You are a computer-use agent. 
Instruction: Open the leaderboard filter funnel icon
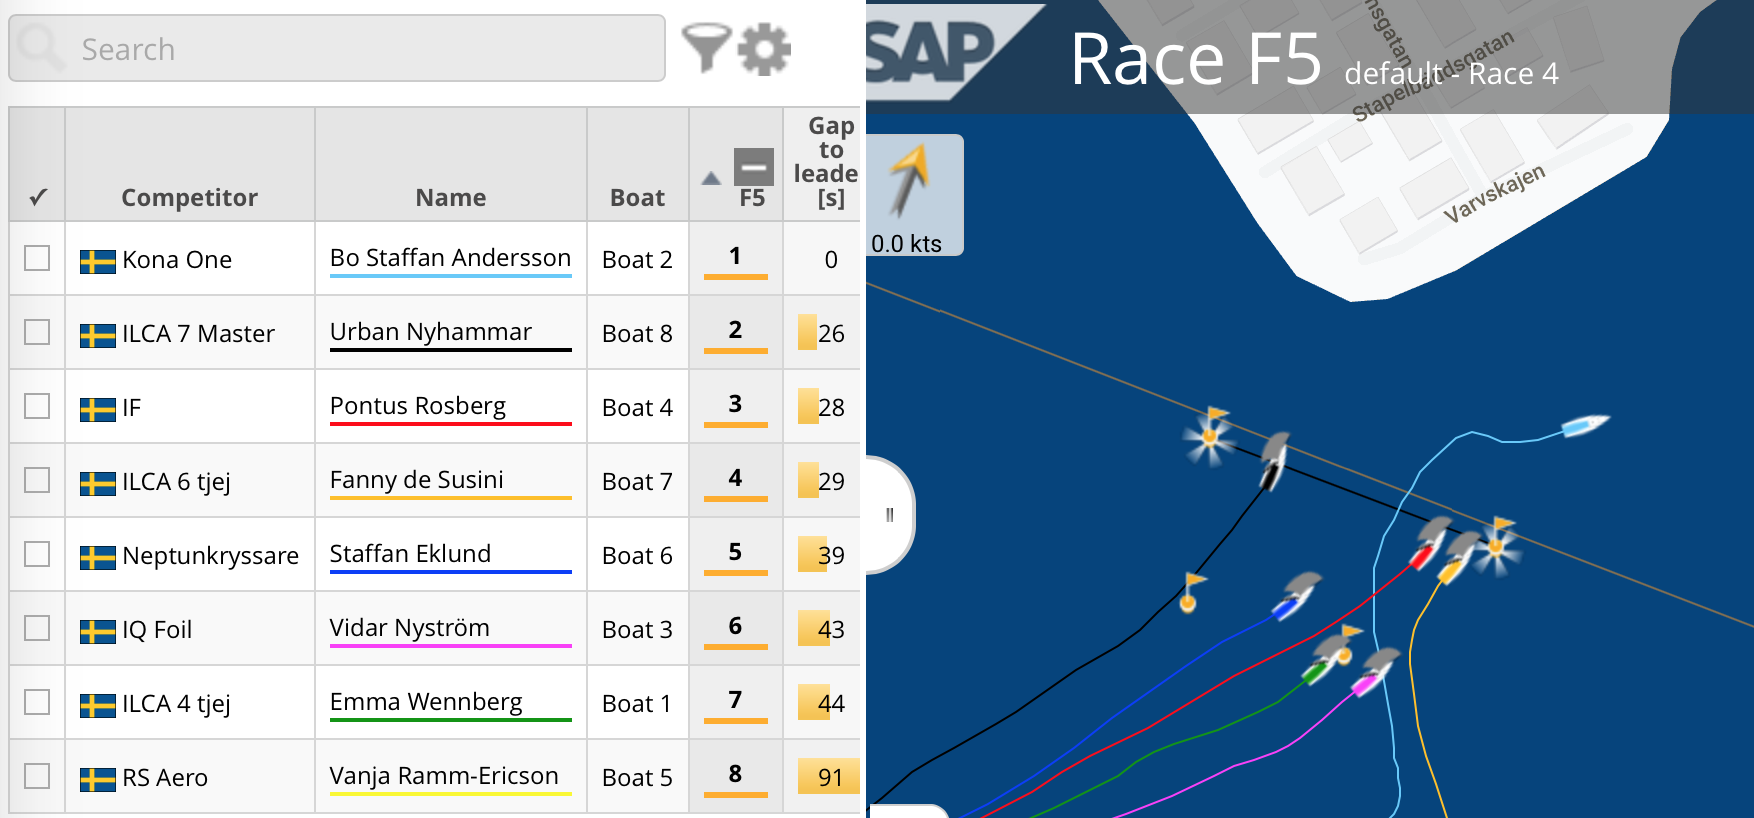pos(706,48)
